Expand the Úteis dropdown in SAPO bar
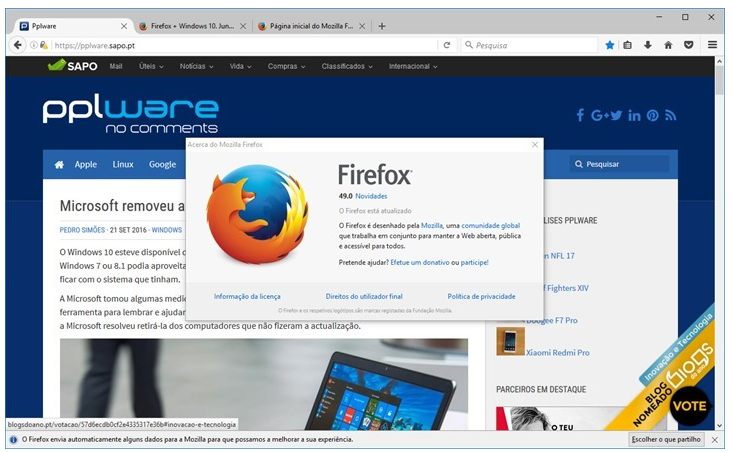 coord(151,66)
